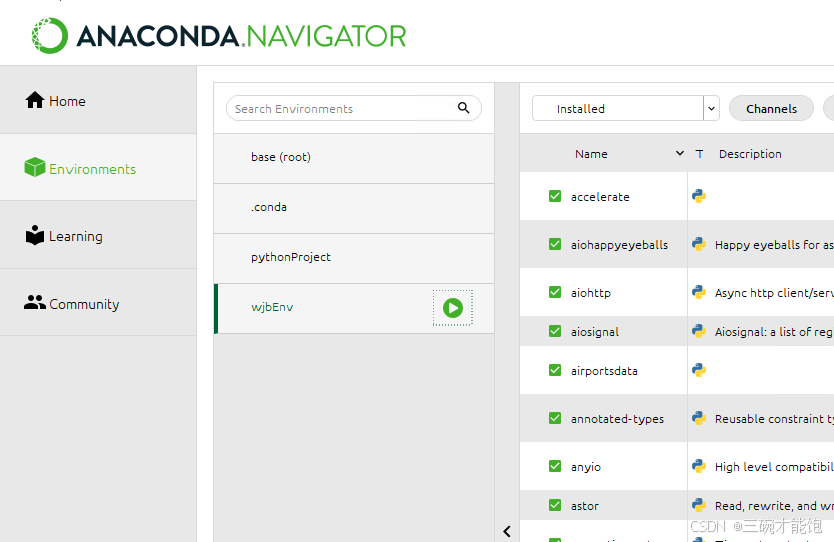The width and height of the screenshot is (834, 542).
Task: Select the base (root) environment
Action: click(x=354, y=159)
